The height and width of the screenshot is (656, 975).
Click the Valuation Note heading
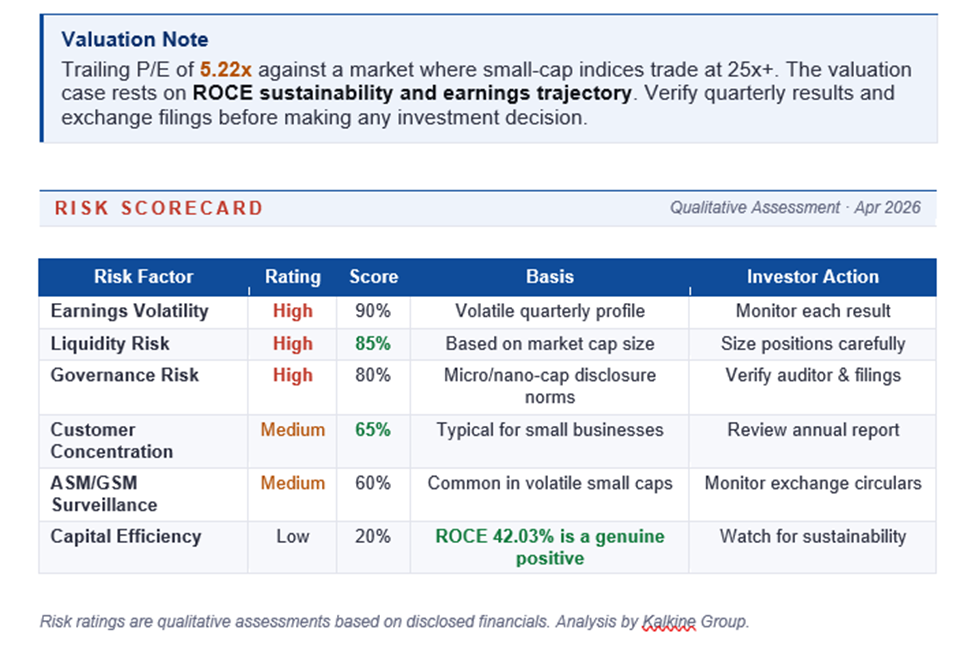click(x=134, y=40)
